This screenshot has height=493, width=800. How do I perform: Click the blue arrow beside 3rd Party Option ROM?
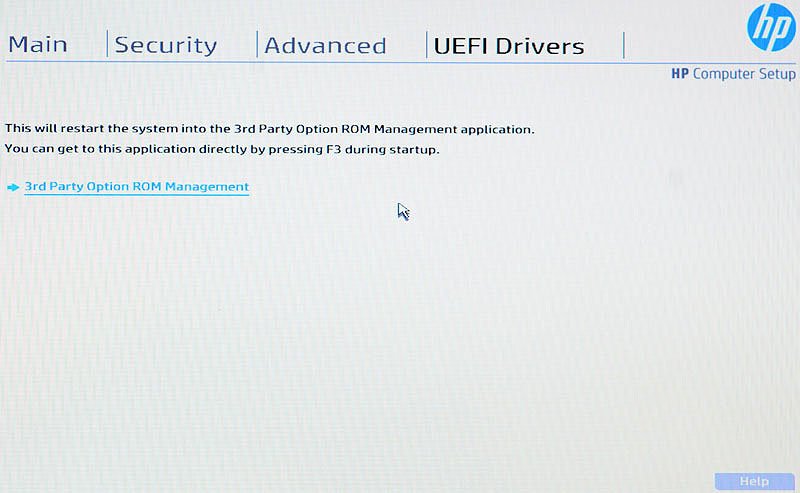coord(13,187)
